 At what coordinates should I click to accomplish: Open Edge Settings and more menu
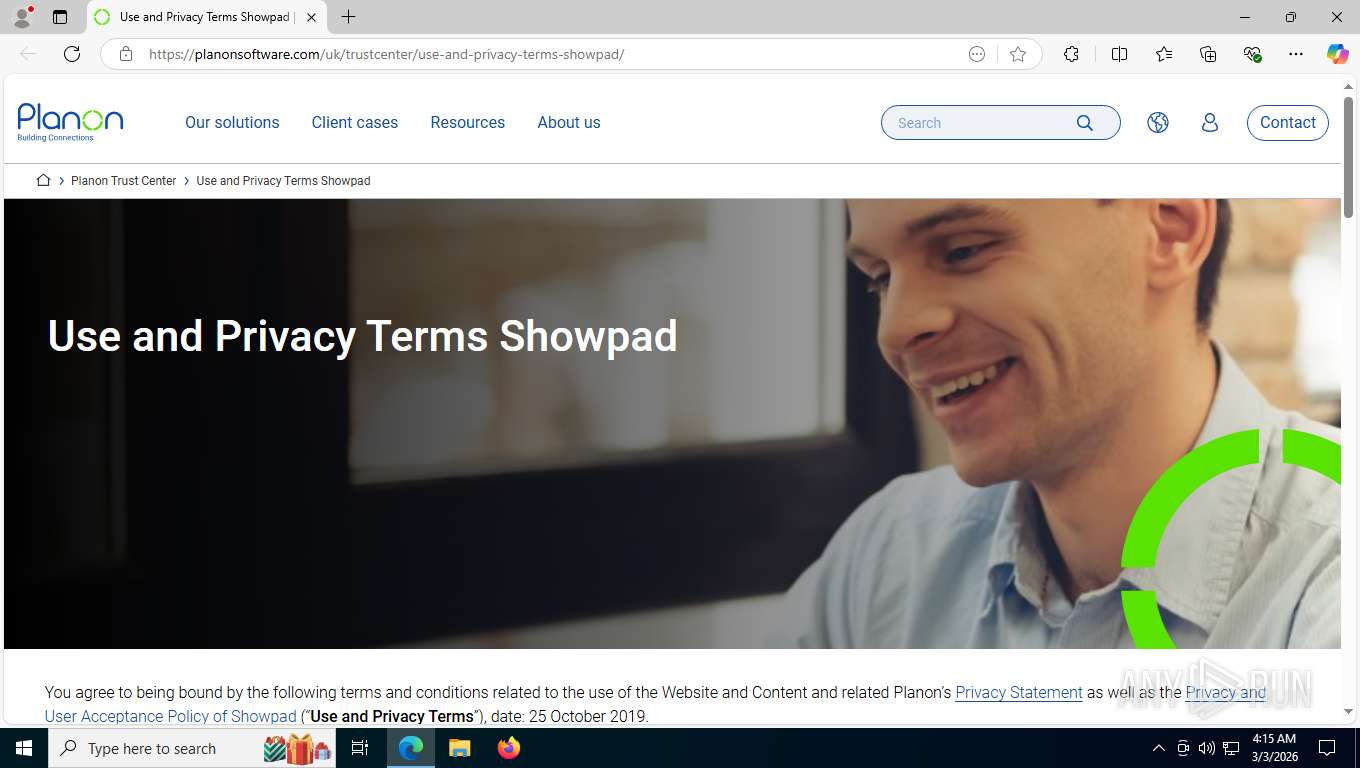[1296, 54]
